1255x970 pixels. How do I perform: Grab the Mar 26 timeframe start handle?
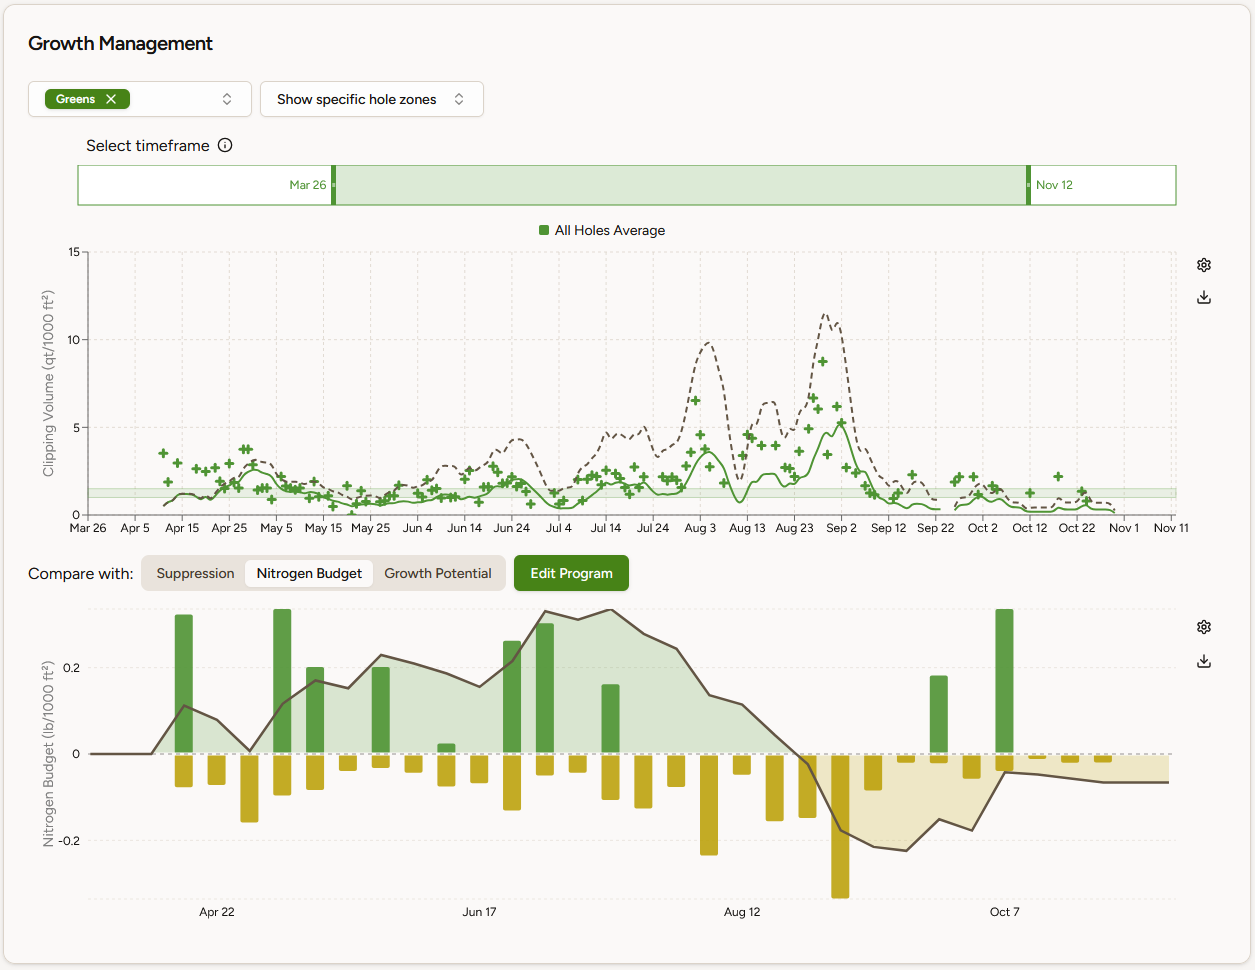[333, 185]
